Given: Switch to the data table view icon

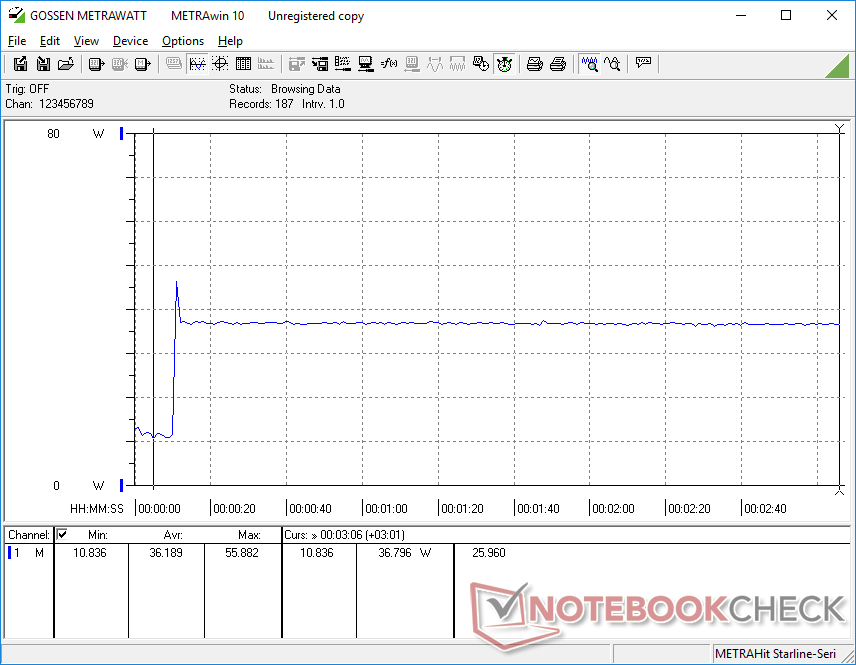Looking at the screenshot, I should pyautogui.click(x=243, y=64).
